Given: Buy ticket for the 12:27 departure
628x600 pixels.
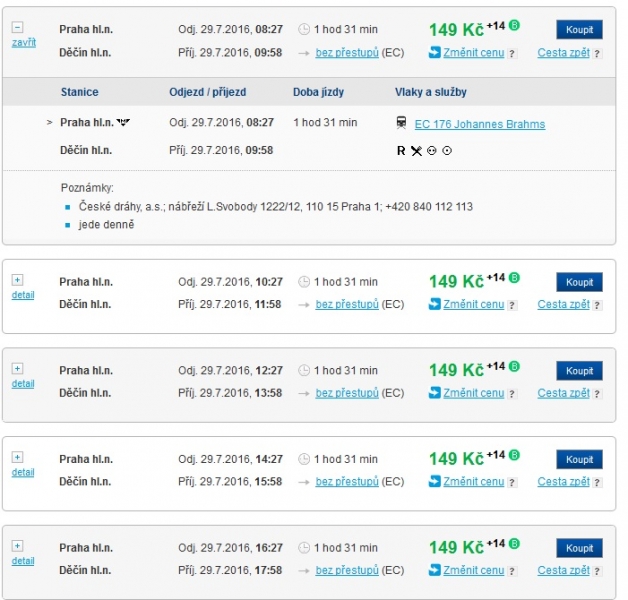Looking at the screenshot, I should [x=579, y=371].
